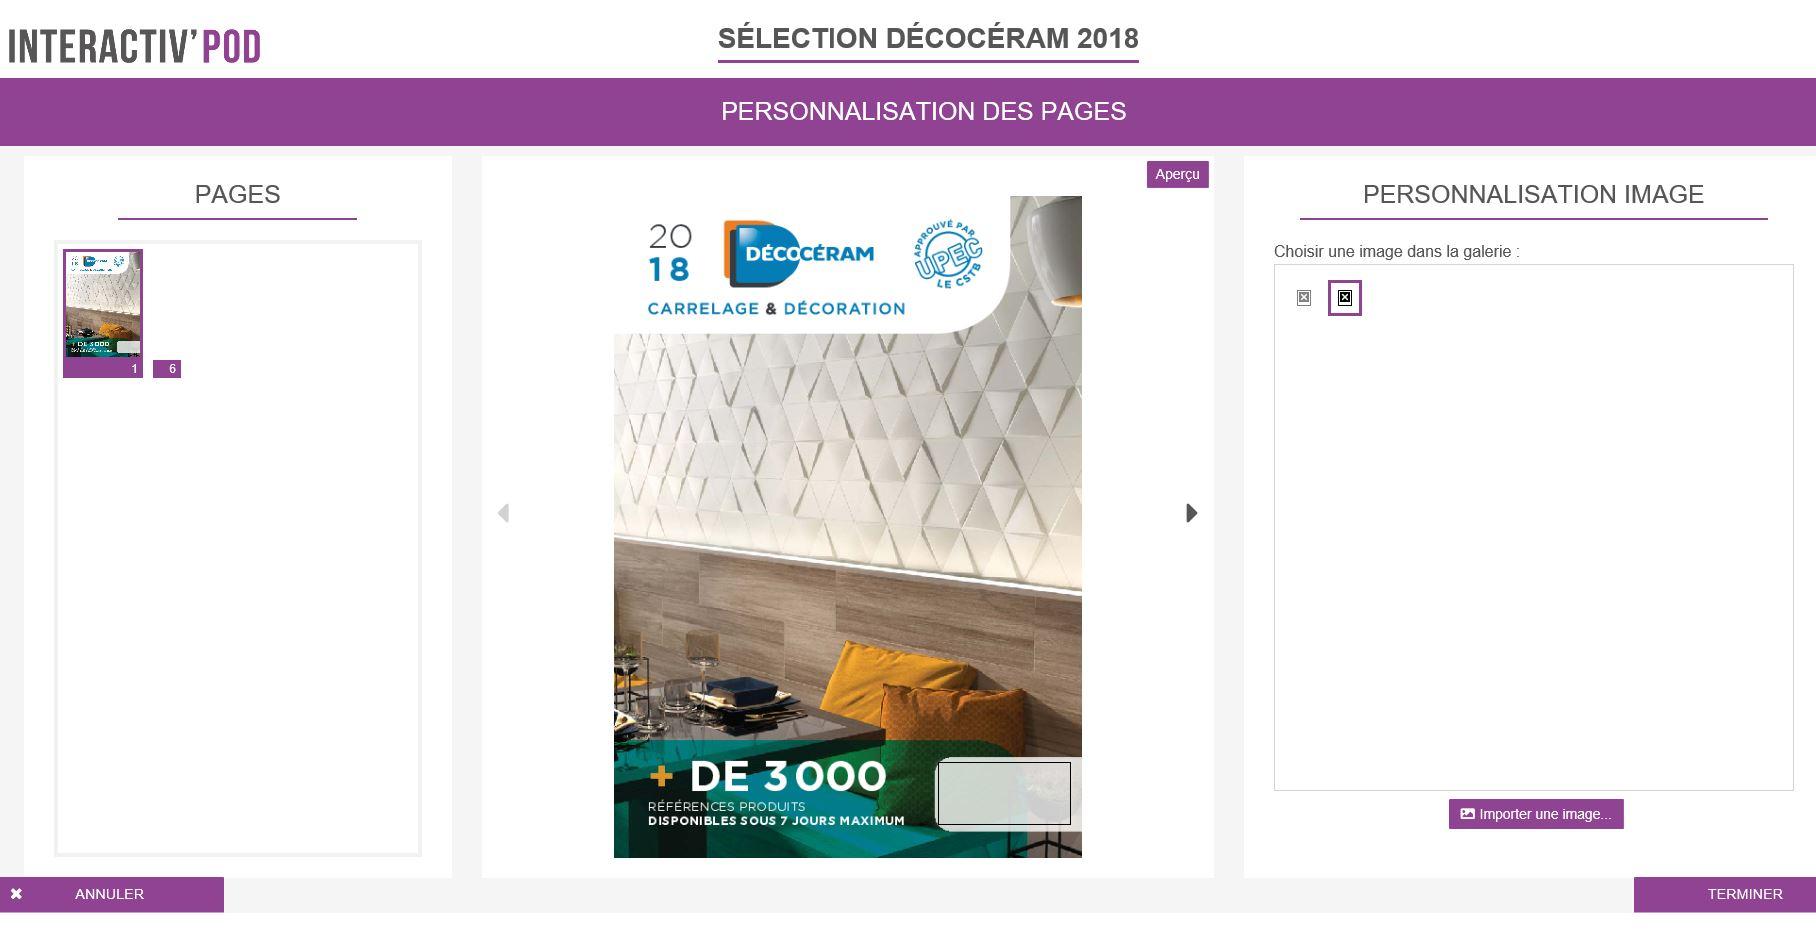This screenshot has height=945, width=1816.
Task: Cancel with the ANNULER button
Action: [112, 894]
